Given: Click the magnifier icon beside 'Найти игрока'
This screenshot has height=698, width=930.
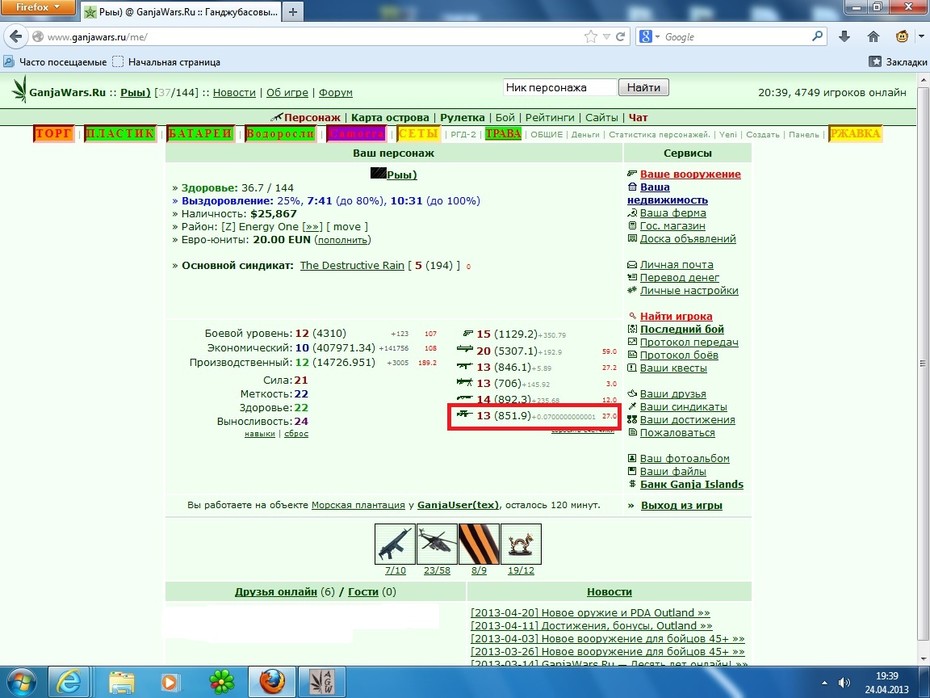Looking at the screenshot, I should pos(632,316).
